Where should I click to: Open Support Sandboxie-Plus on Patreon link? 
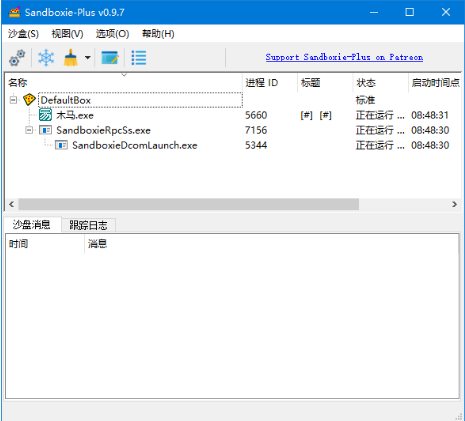click(x=344, y=57)
